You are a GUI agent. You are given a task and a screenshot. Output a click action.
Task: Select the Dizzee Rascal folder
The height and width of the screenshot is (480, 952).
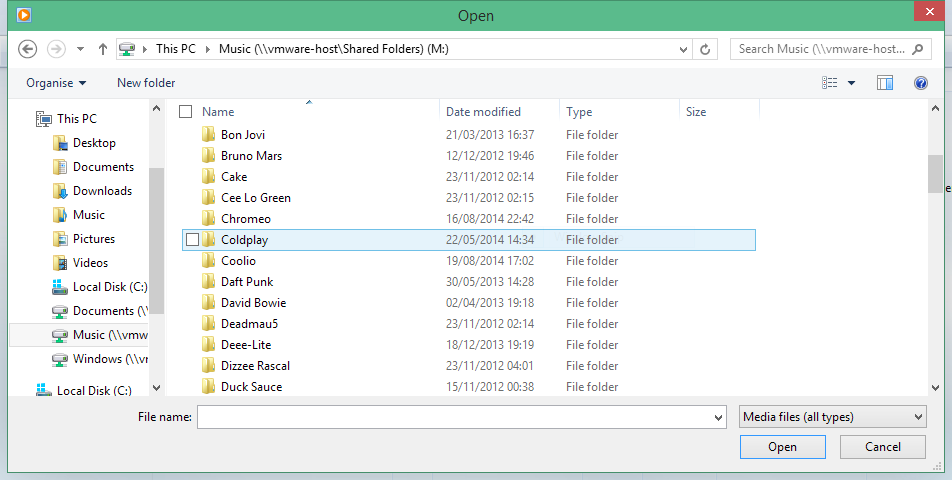coord(256,366)
